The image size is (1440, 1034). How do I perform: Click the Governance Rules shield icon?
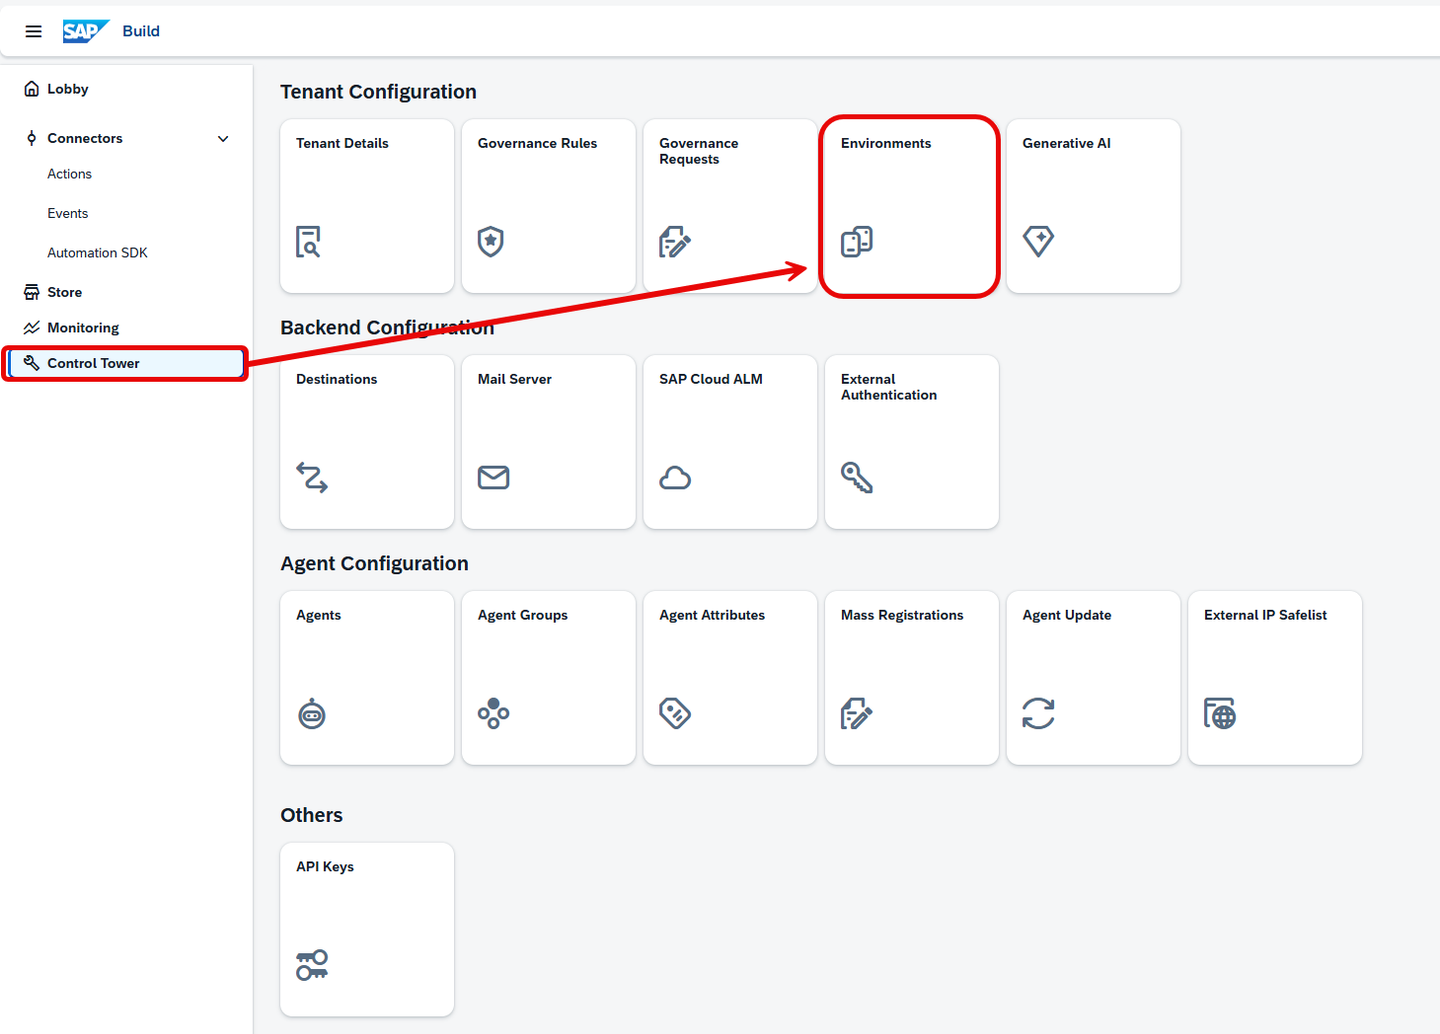[490, 241]
